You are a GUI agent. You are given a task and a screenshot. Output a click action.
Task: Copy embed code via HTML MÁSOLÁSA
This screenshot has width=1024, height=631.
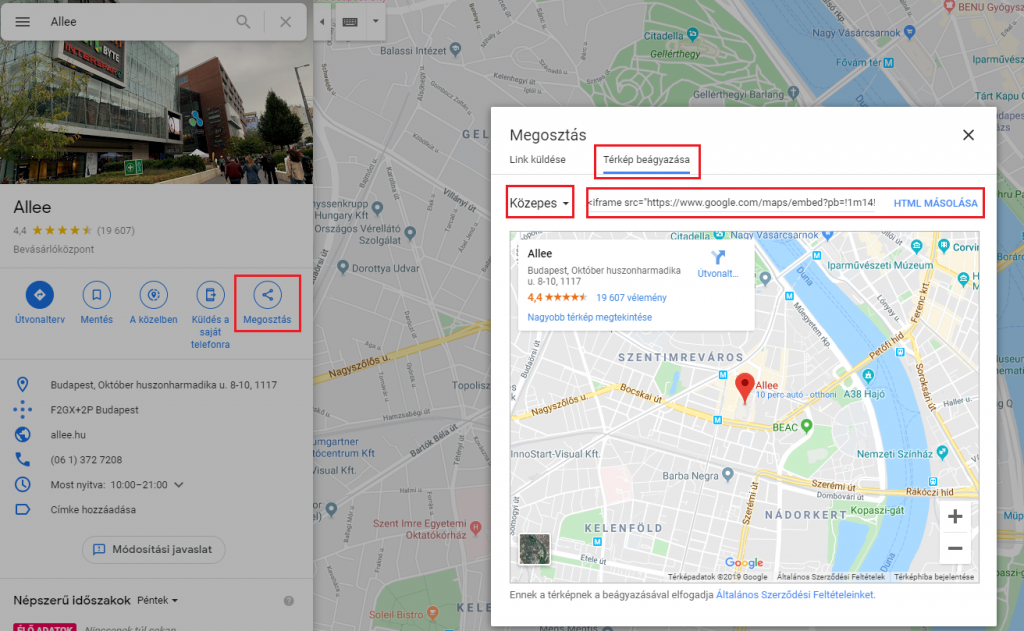938,202
